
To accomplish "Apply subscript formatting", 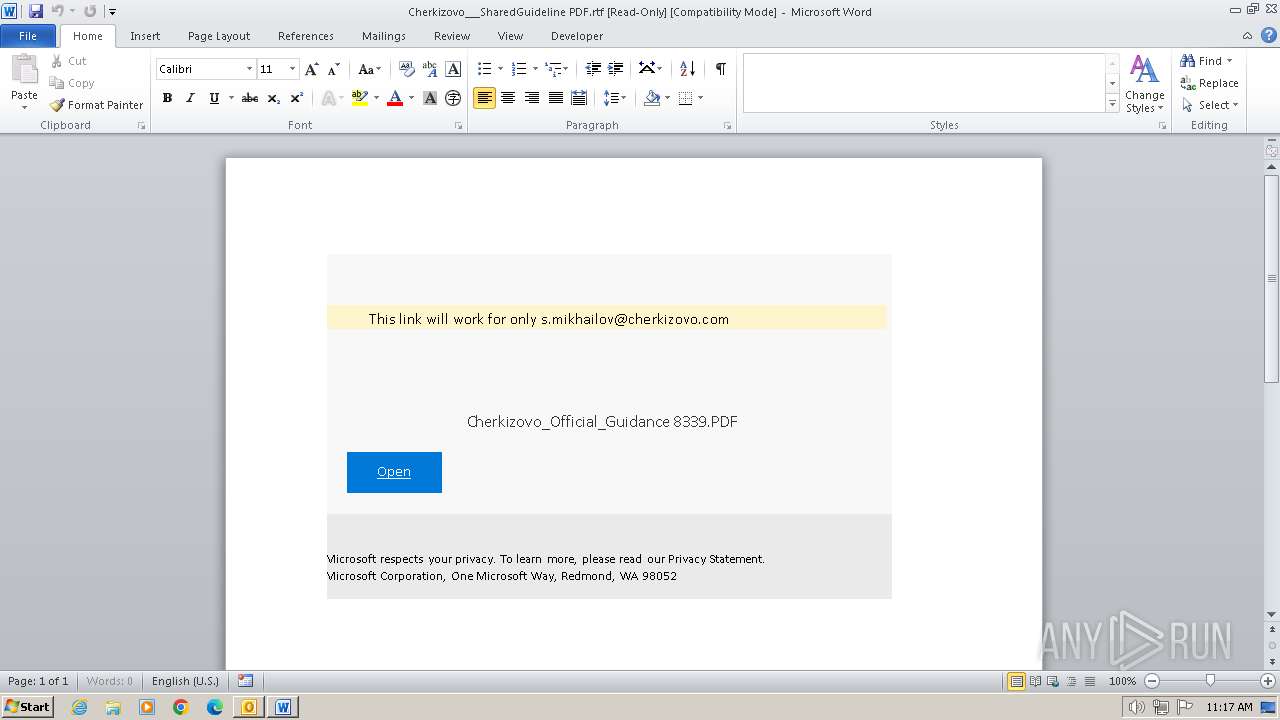I will click(274, 98).
